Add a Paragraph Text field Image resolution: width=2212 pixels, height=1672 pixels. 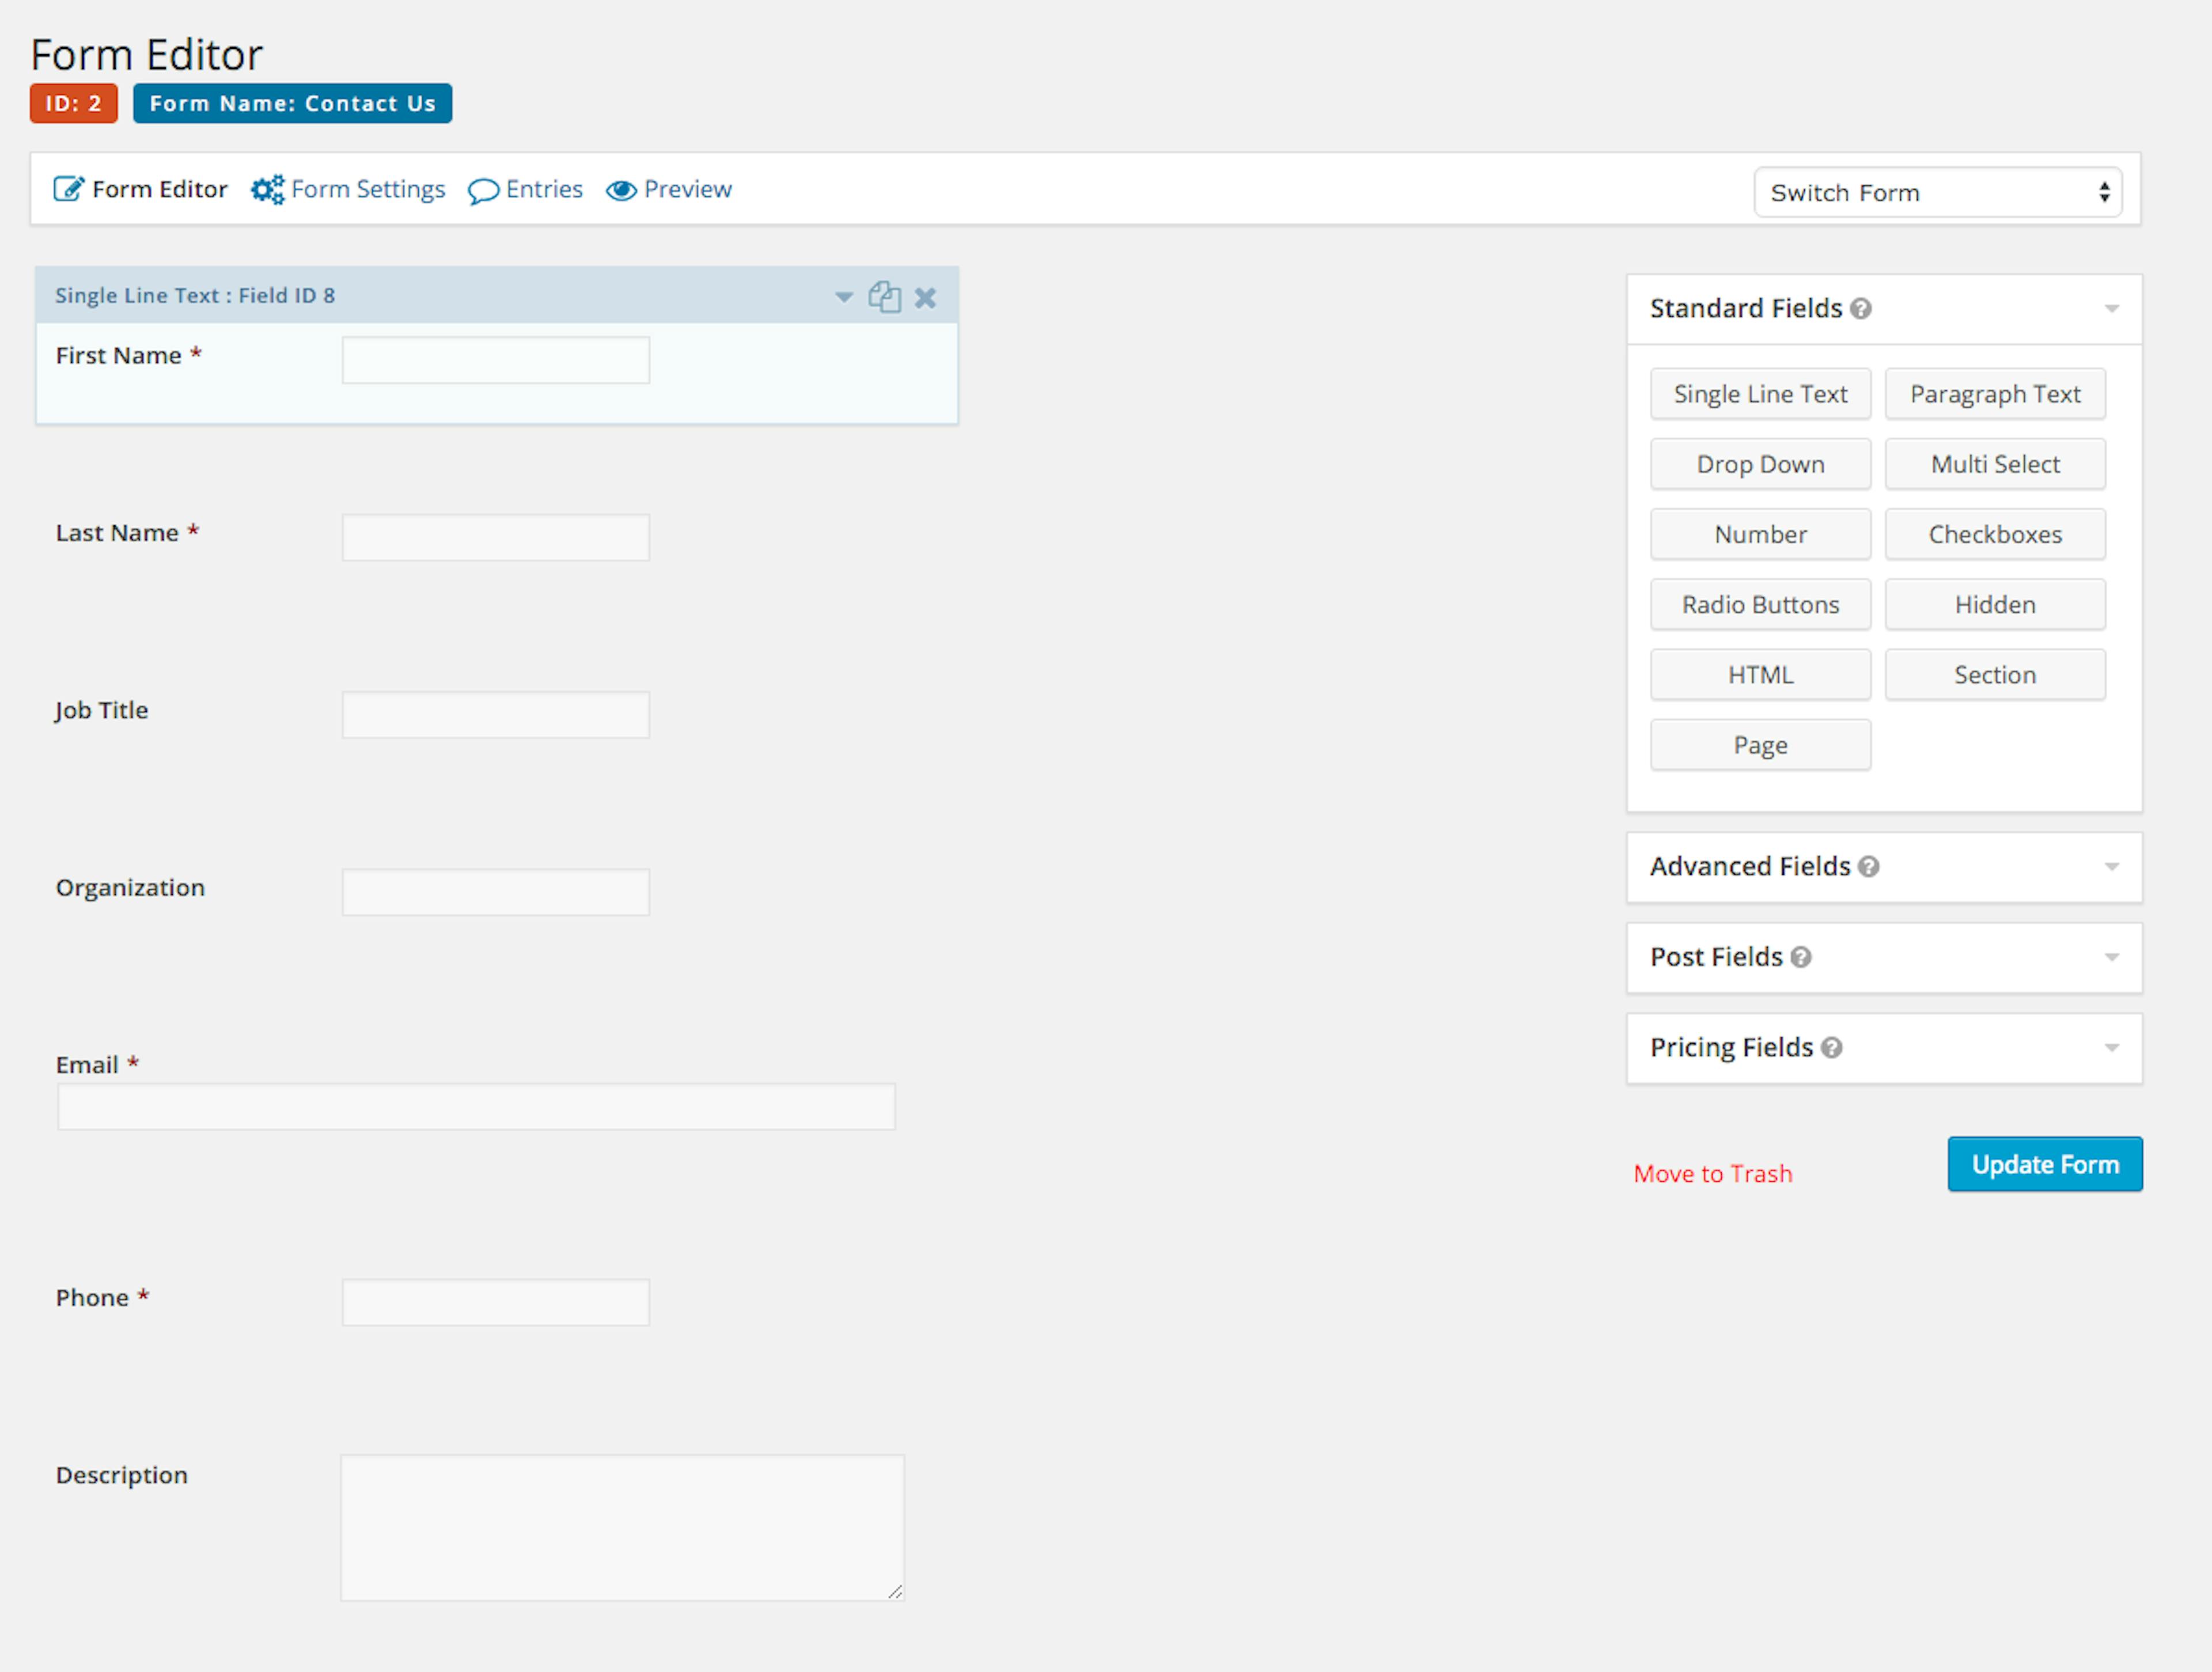pyautogui.click(x=1995, y=394)
